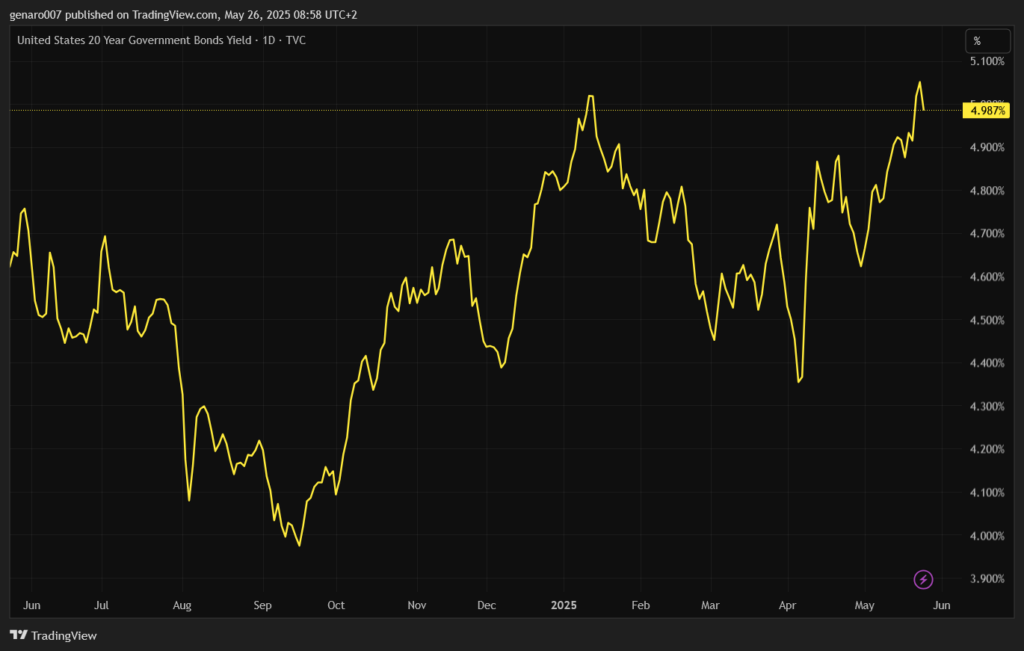Click the Sep label on the time axis
Image resolution: width=1024 pixels, height=651 pixels.
pyautogui.click(x=262, y=605)
